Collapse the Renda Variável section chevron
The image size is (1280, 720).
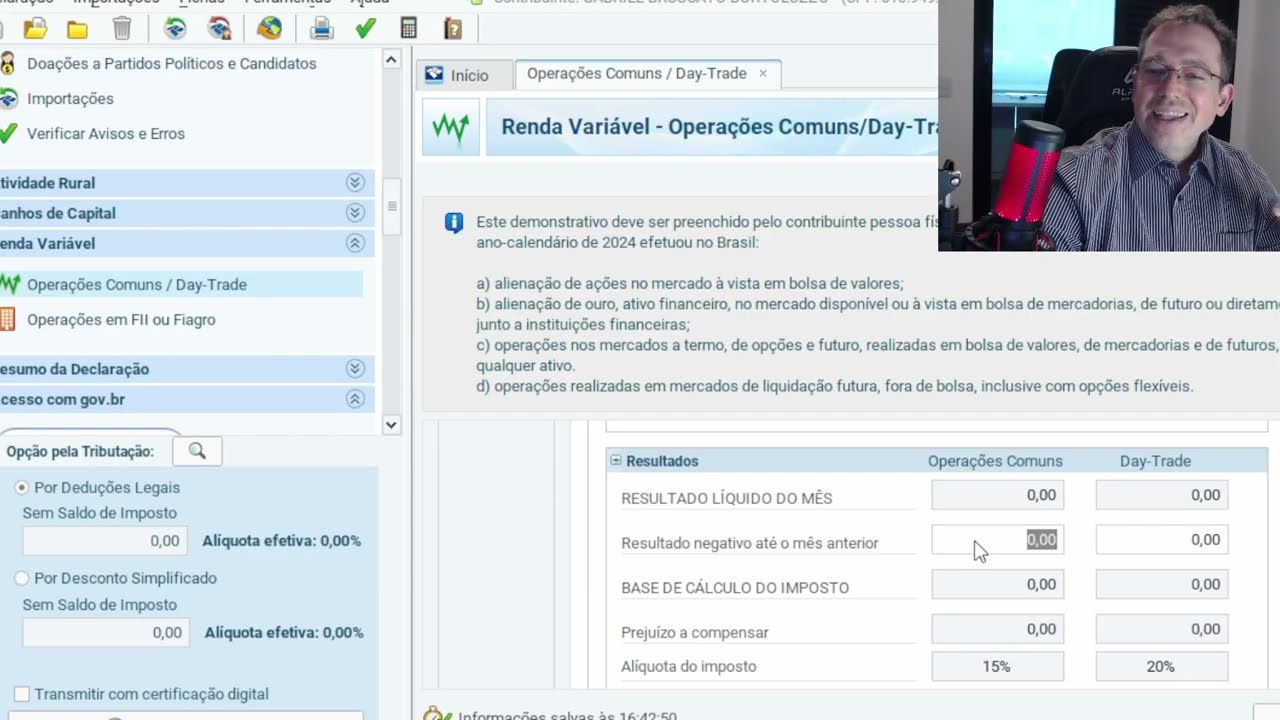(x=354, y=243)
